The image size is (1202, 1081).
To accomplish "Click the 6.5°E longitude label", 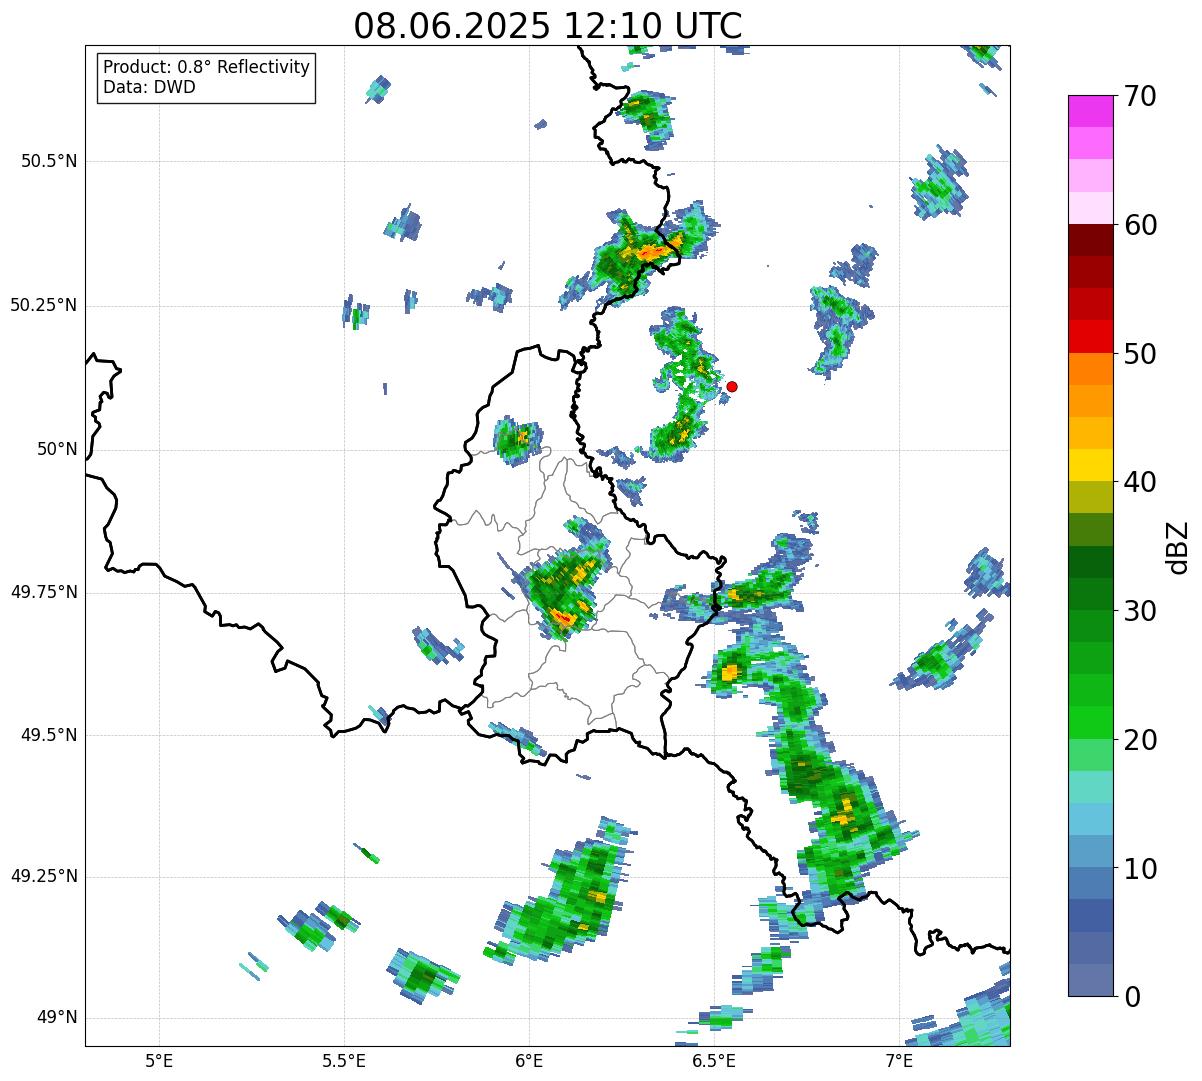I will [714, 1060].
